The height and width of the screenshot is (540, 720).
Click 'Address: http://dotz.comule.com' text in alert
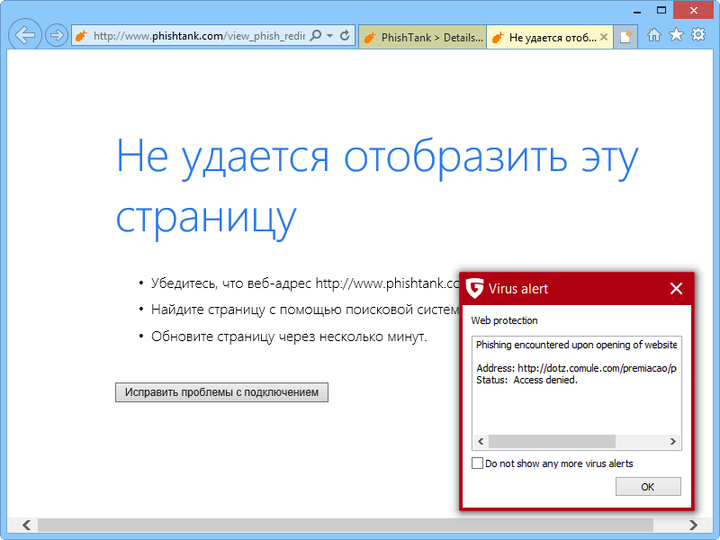point(576,368)
